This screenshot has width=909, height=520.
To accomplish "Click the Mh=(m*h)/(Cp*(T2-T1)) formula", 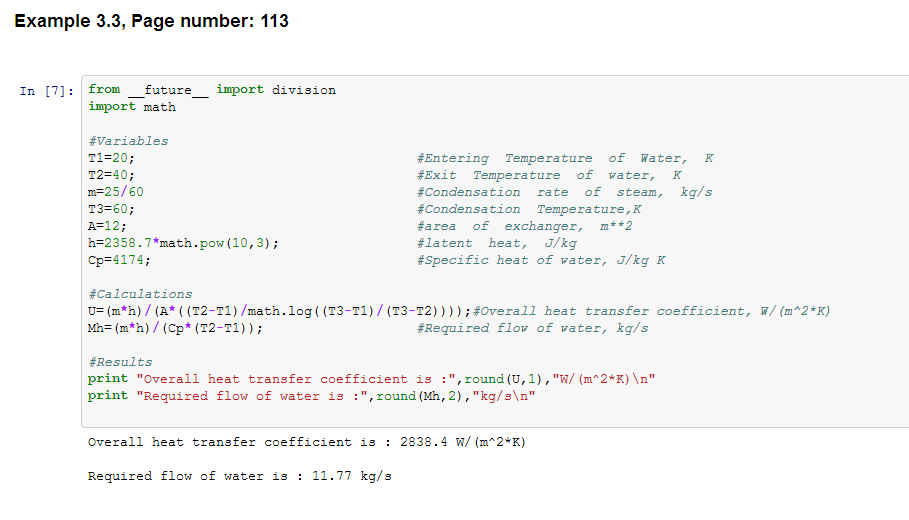I will point(182,328).
